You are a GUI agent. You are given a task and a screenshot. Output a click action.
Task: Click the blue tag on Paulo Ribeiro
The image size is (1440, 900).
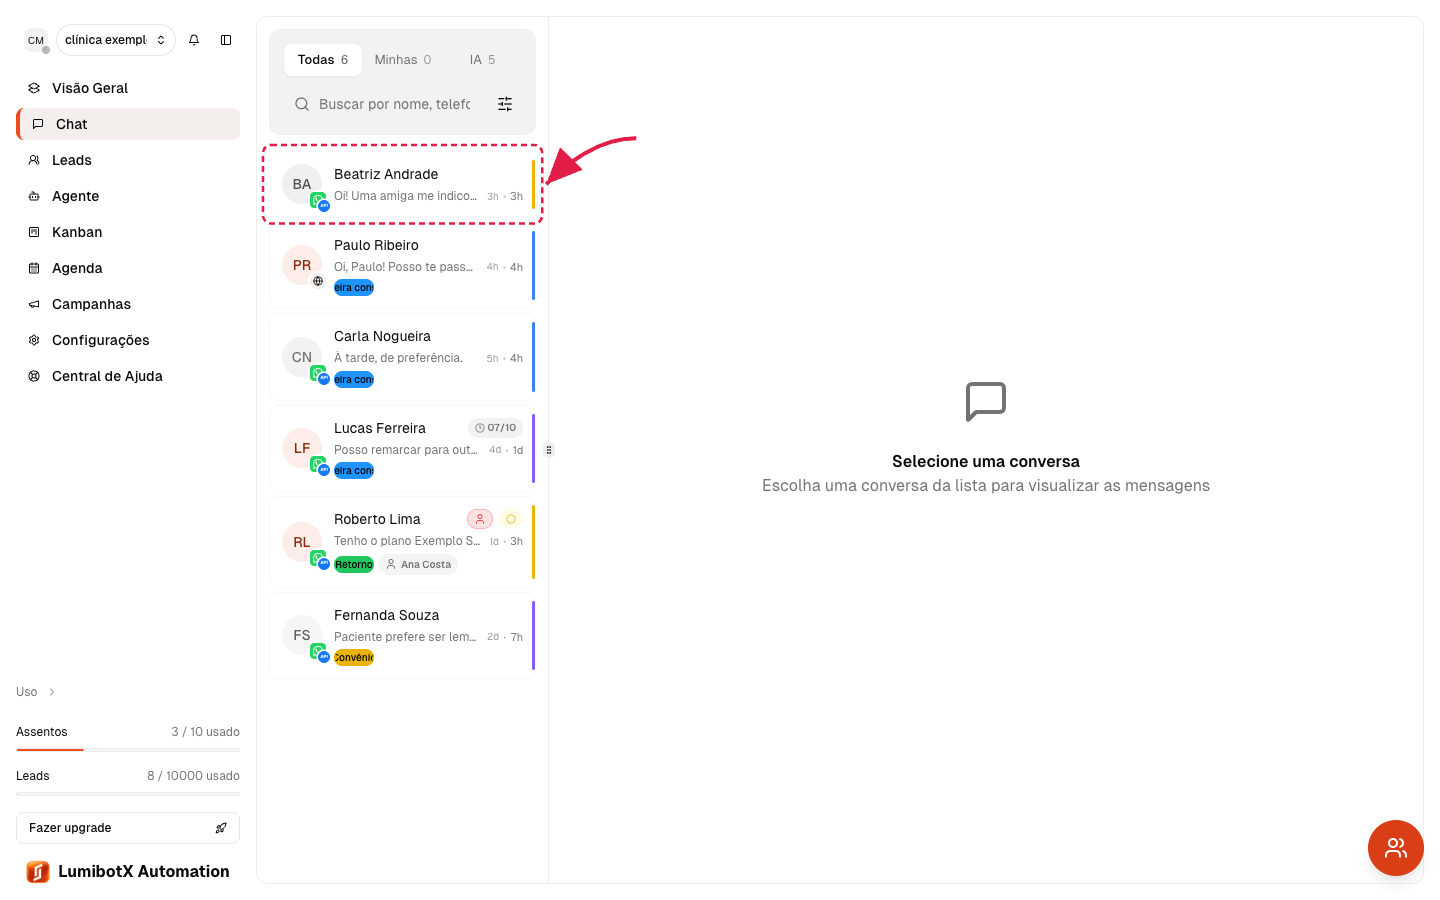[354, 288]
